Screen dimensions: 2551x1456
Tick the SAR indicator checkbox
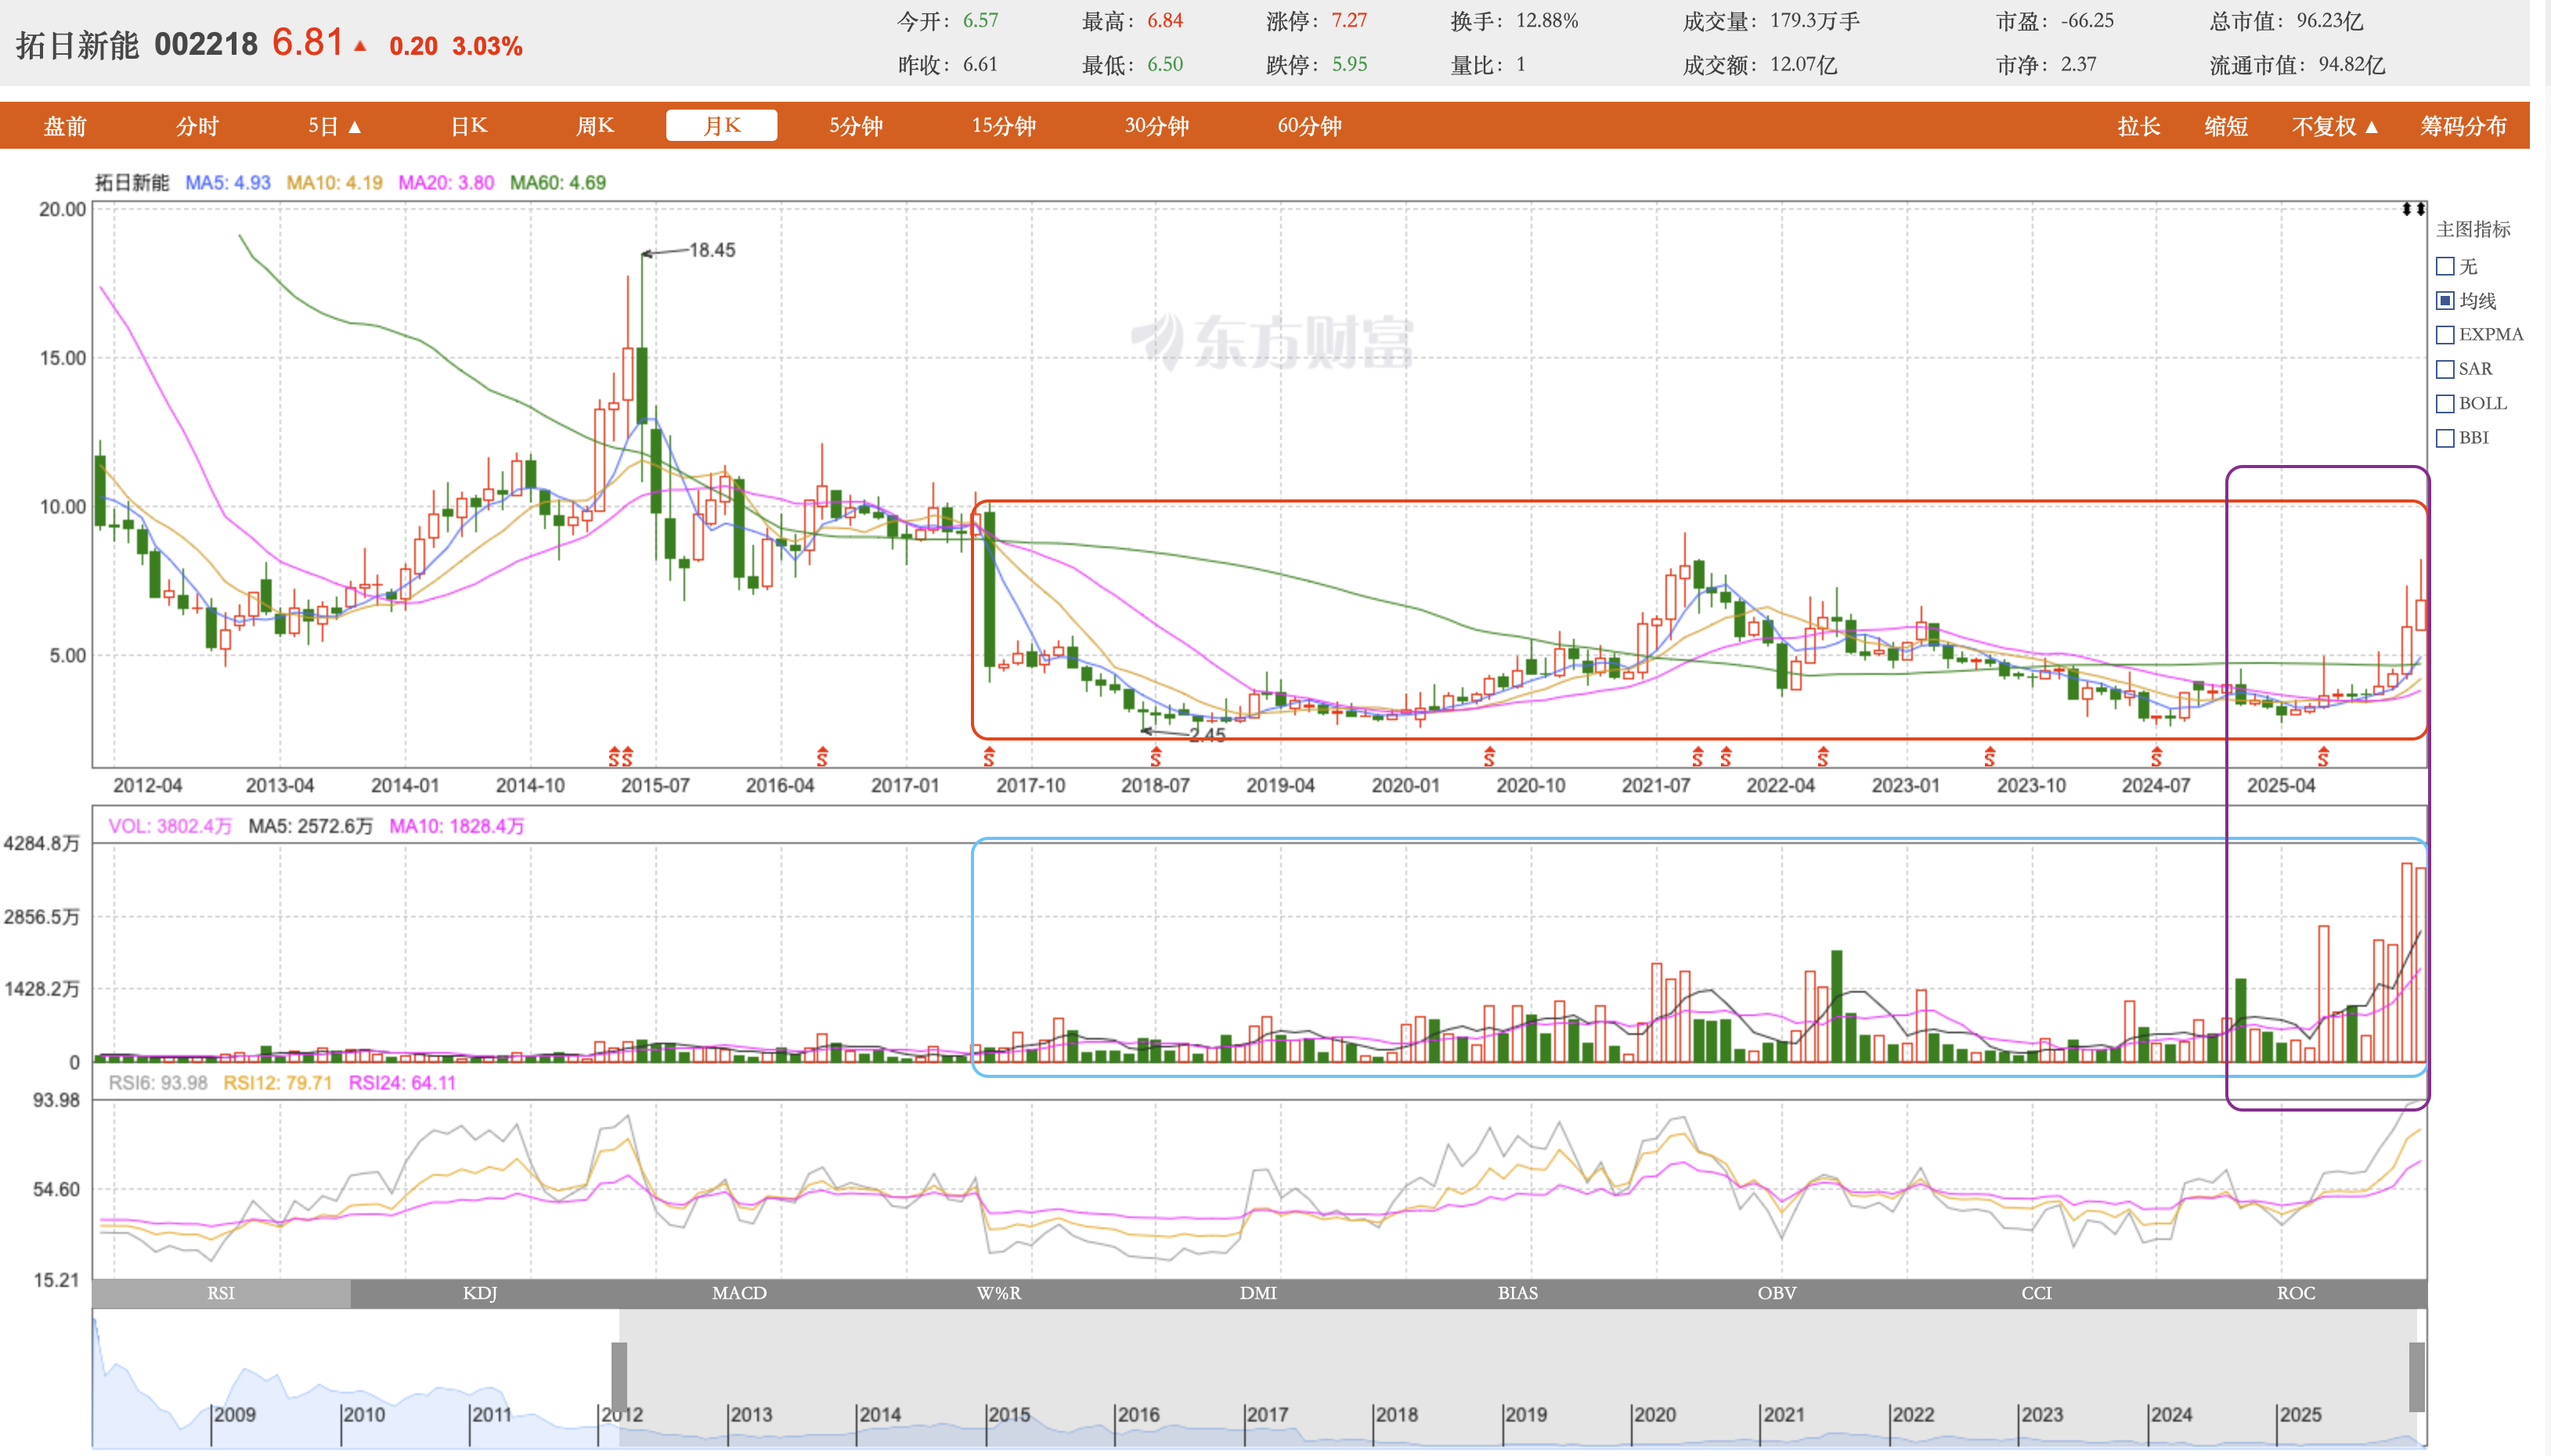point(2445,369)
